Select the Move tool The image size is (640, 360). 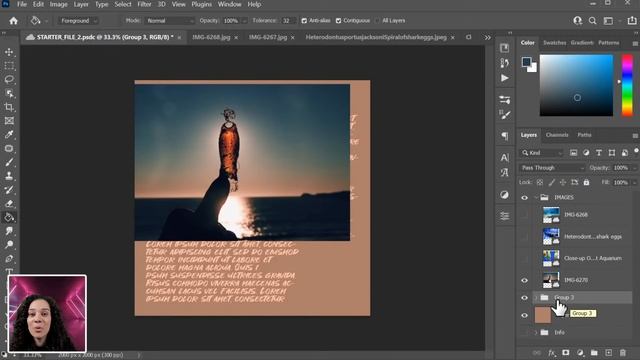[9, 52]
